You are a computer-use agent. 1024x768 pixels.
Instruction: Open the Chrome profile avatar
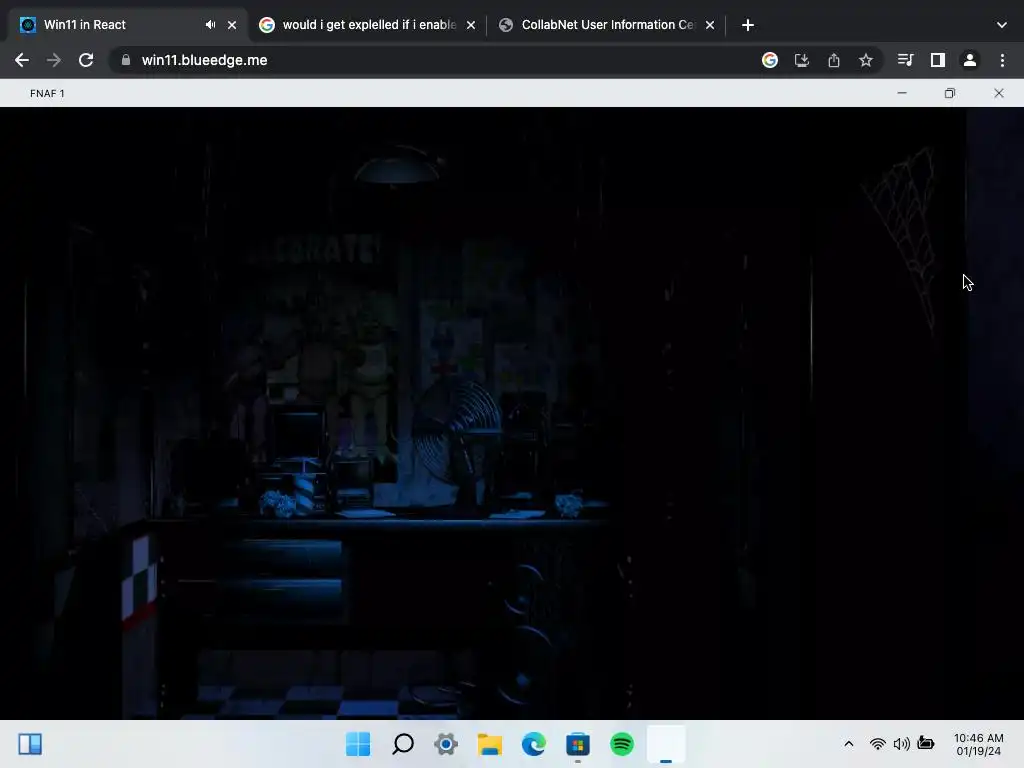[x=970, y=60]
